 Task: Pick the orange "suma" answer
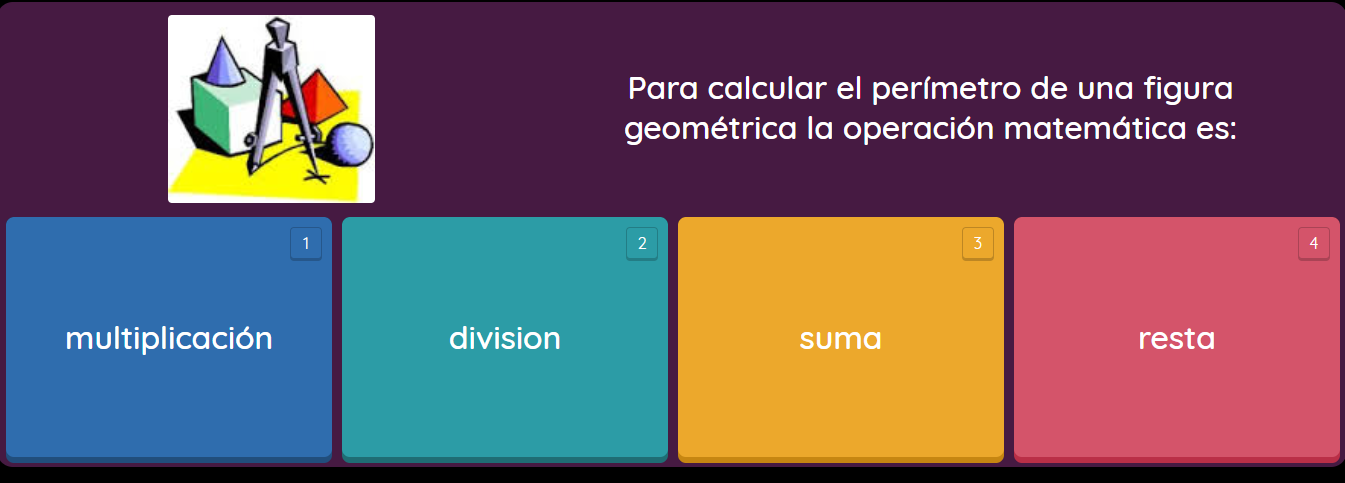click(840, 338)
